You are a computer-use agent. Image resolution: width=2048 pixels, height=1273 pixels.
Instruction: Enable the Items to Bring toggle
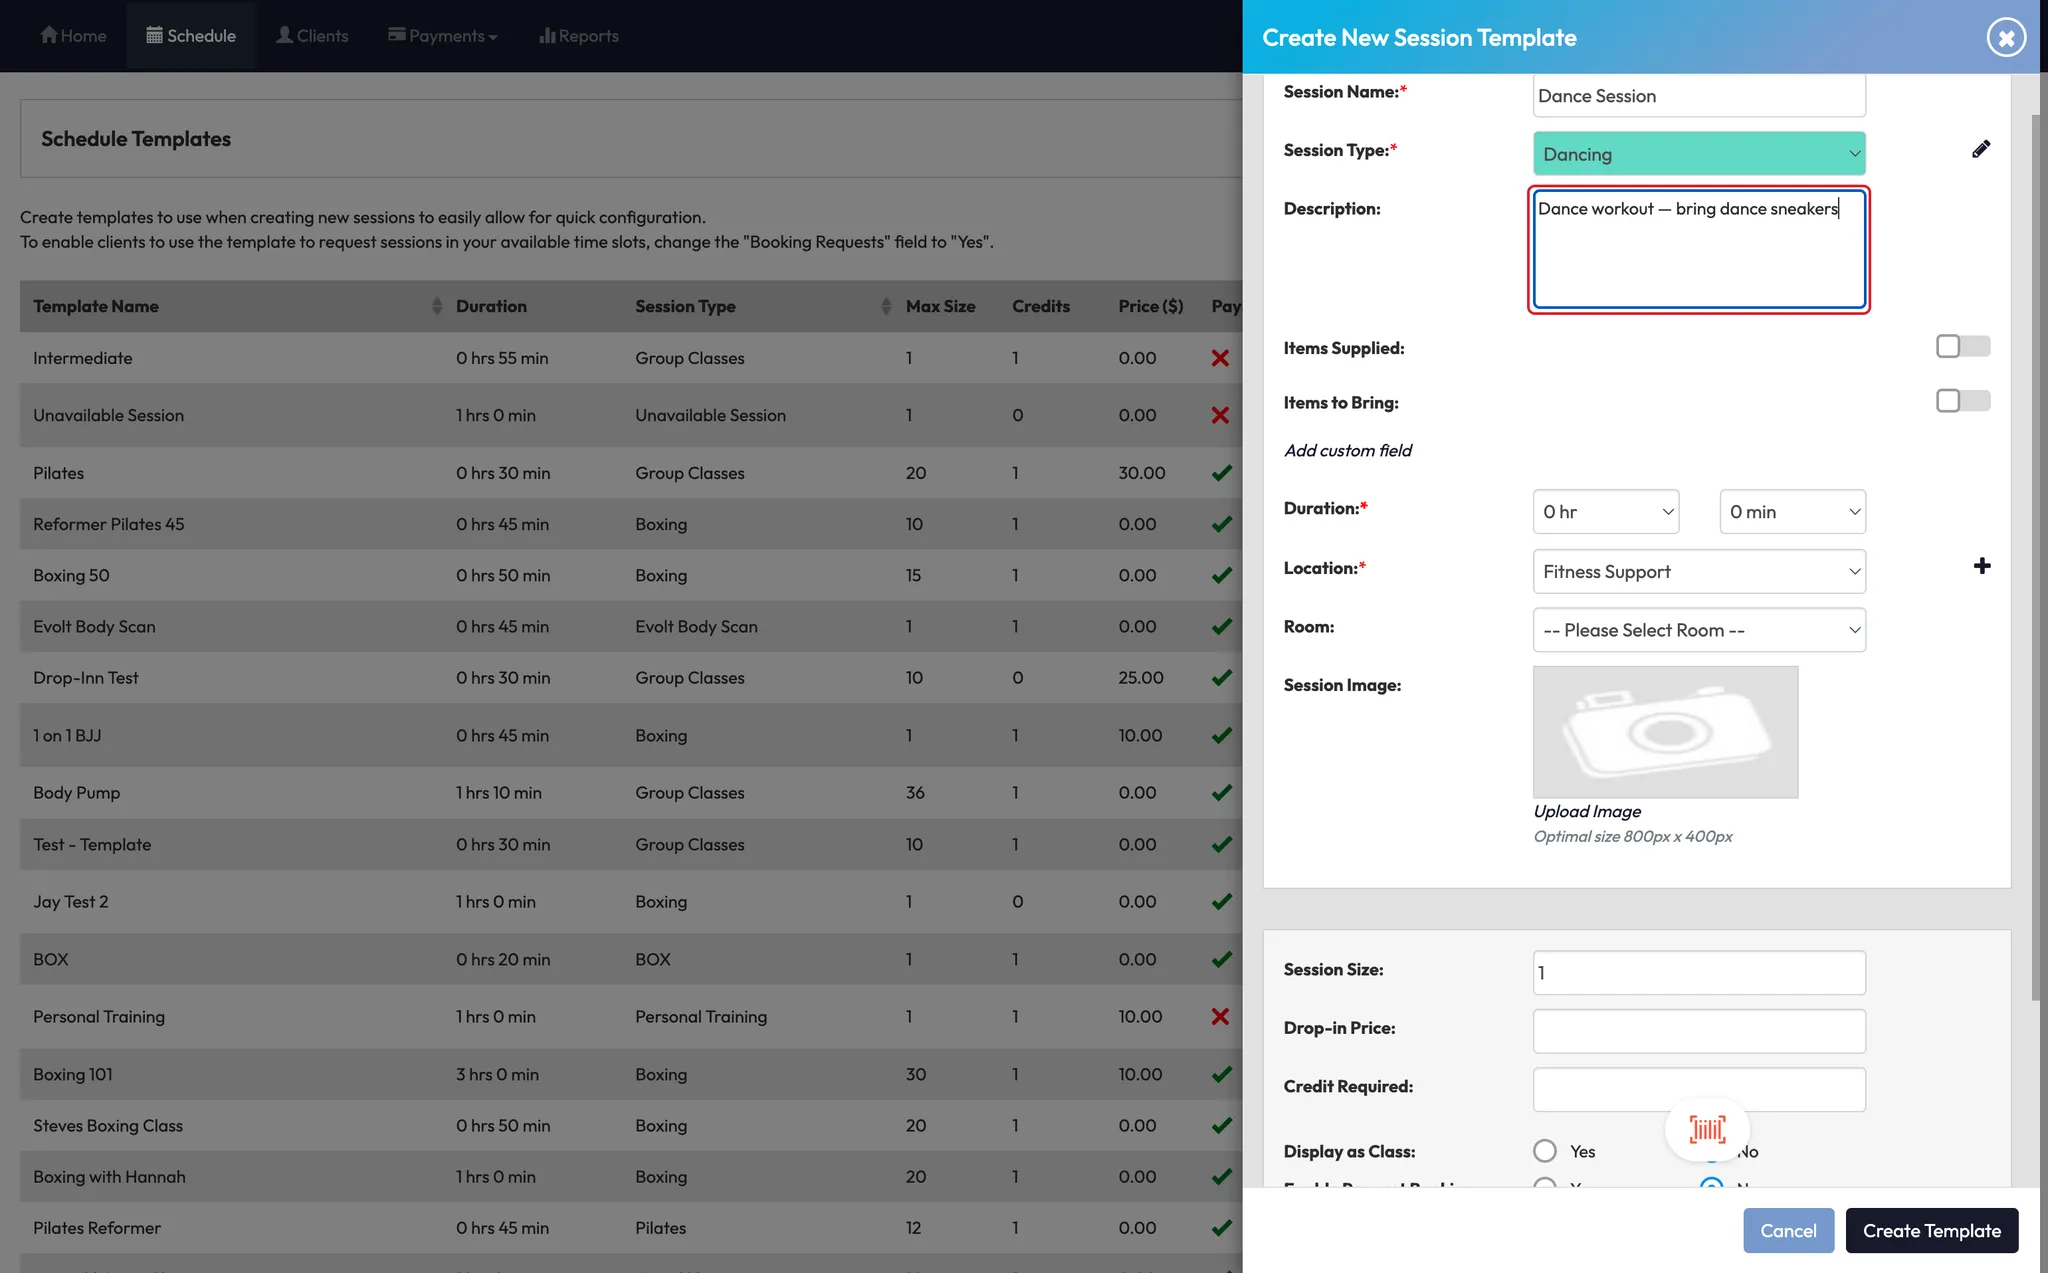click(1962, 401)
